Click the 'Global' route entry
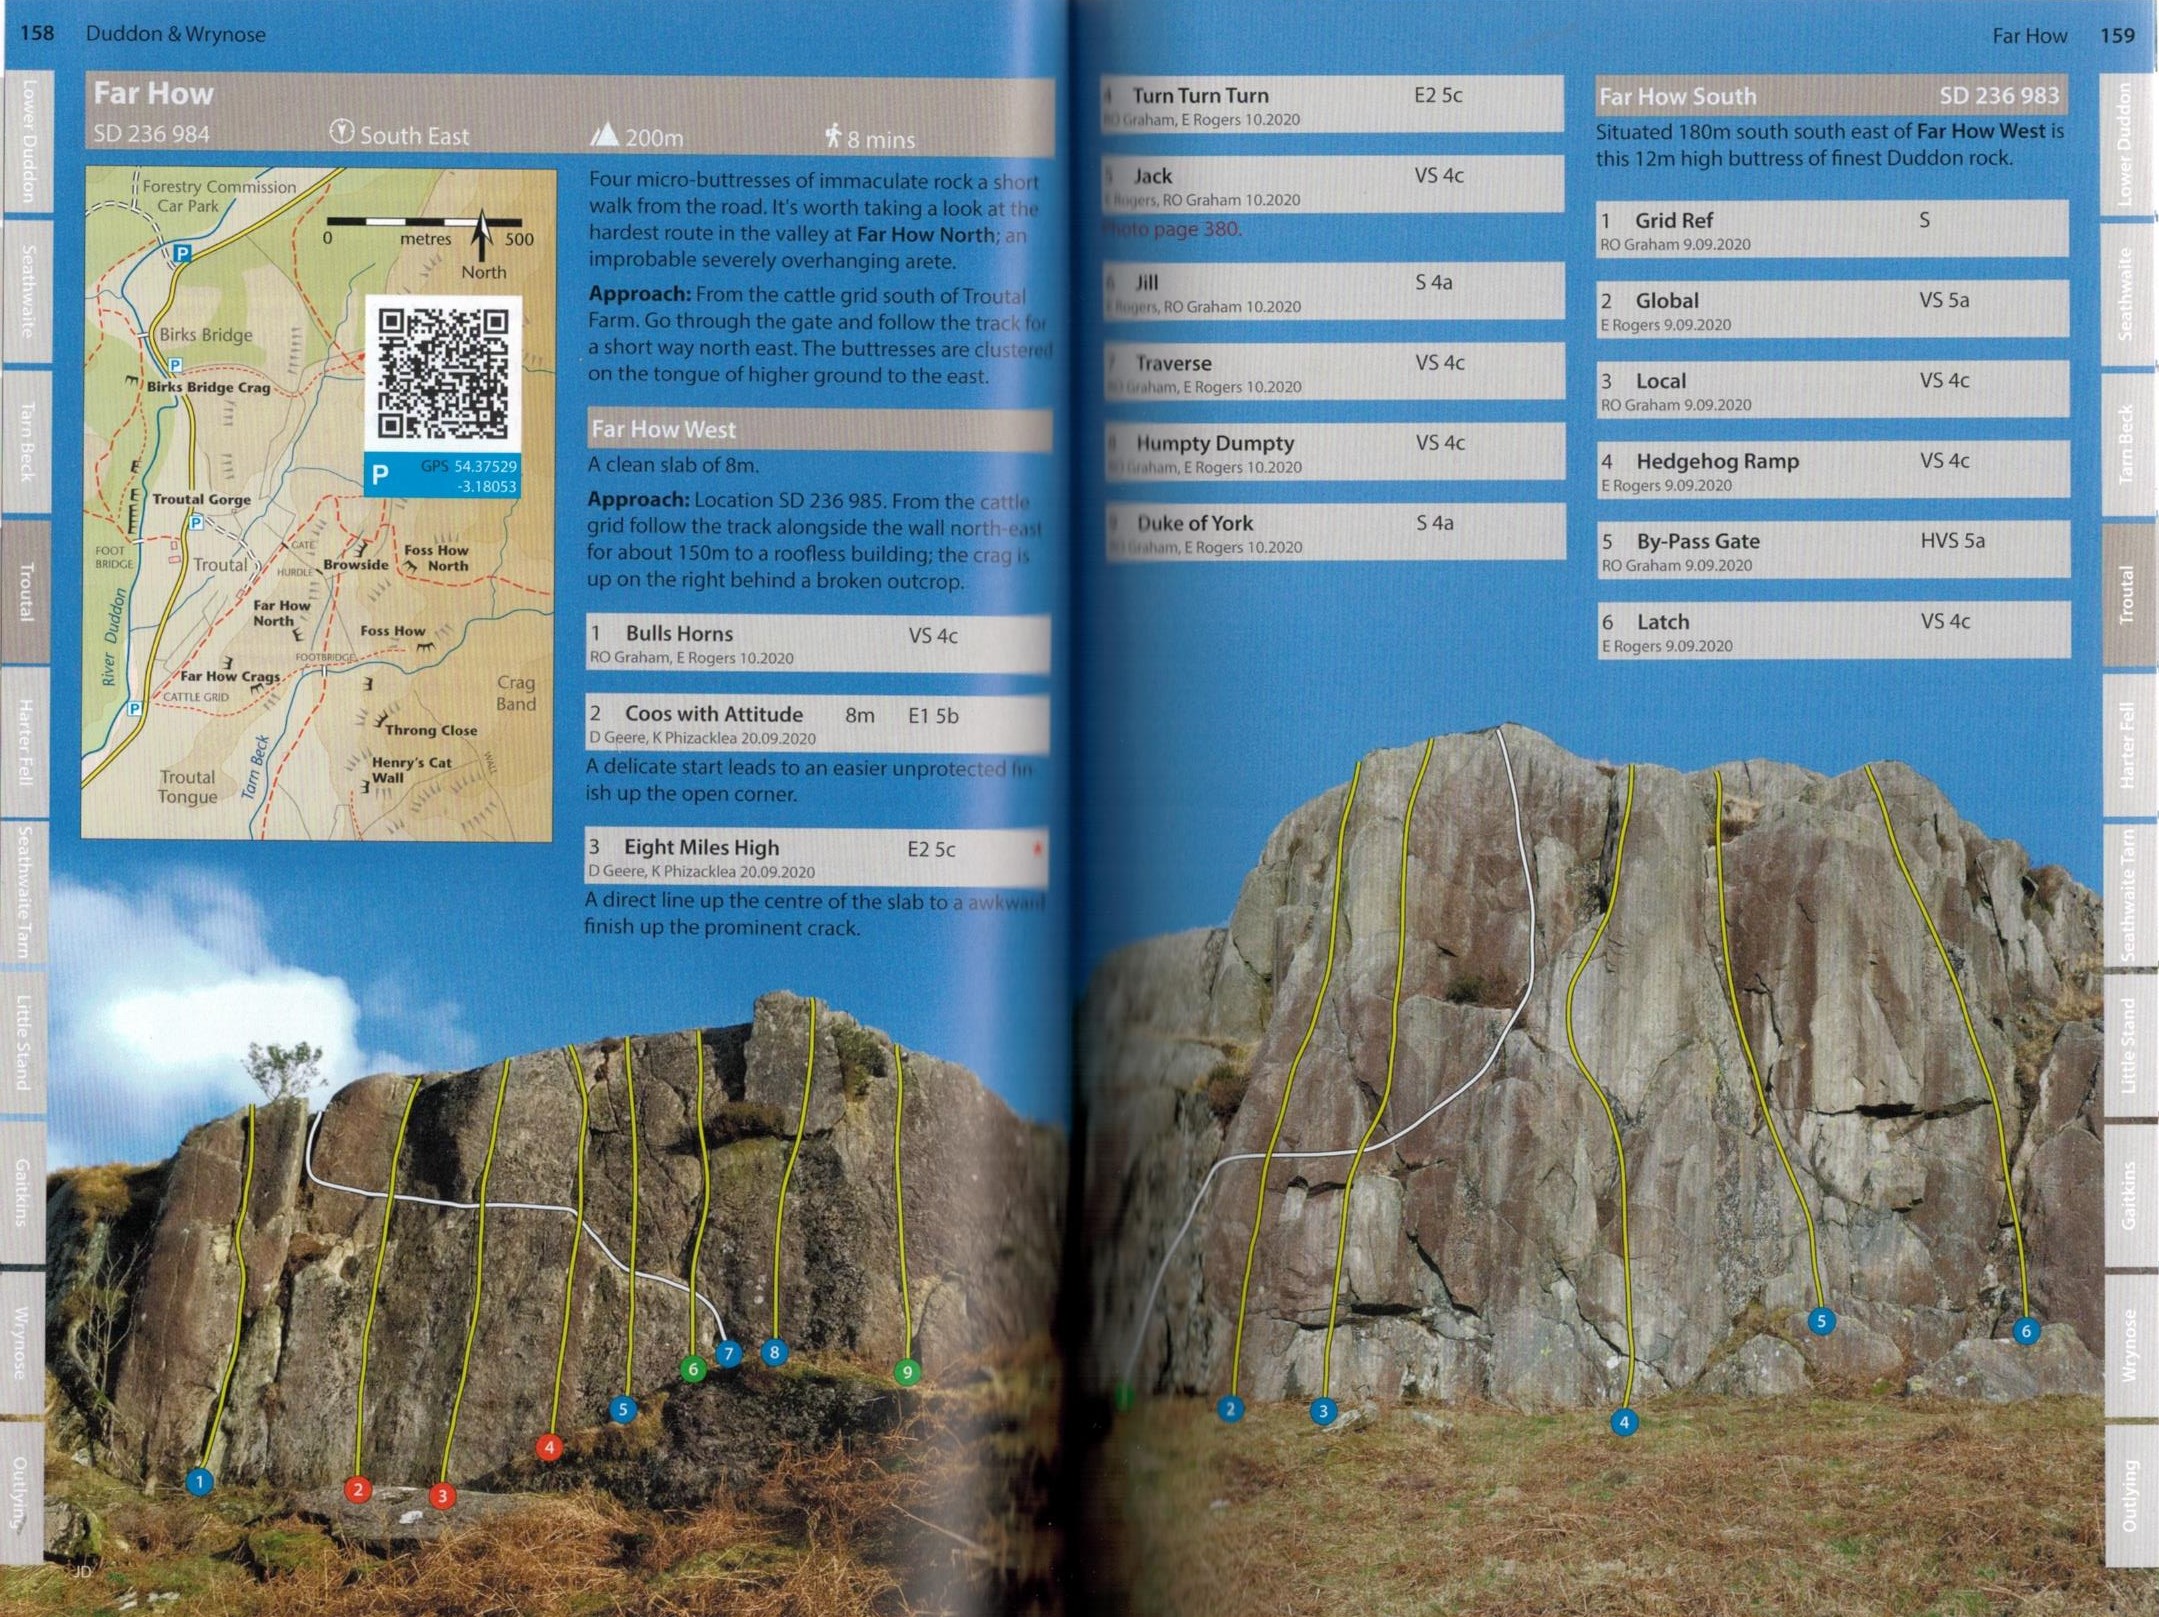Image resolution: width=2159 pixels, height=1617 pixels. point(1832,309)
